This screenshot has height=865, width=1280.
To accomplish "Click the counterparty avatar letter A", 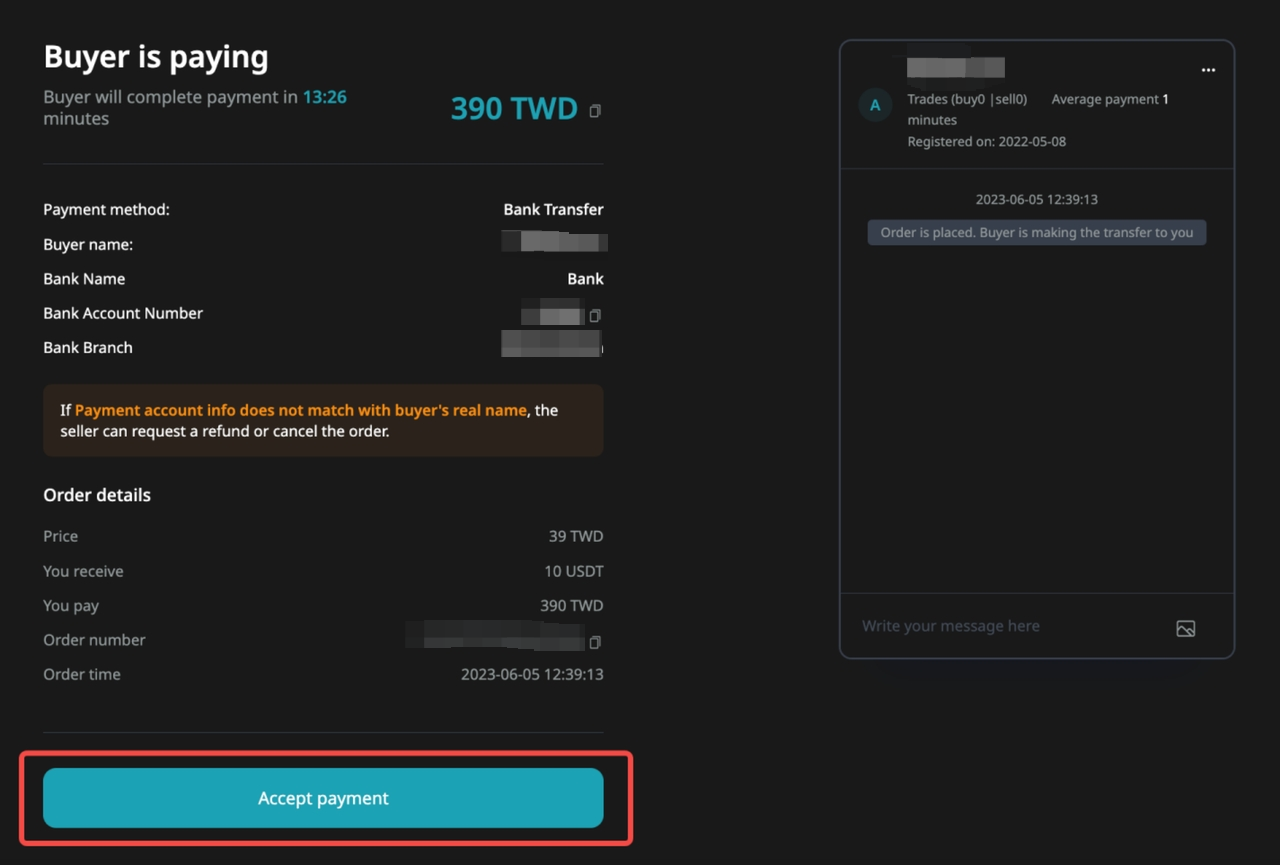I will 876,105.
